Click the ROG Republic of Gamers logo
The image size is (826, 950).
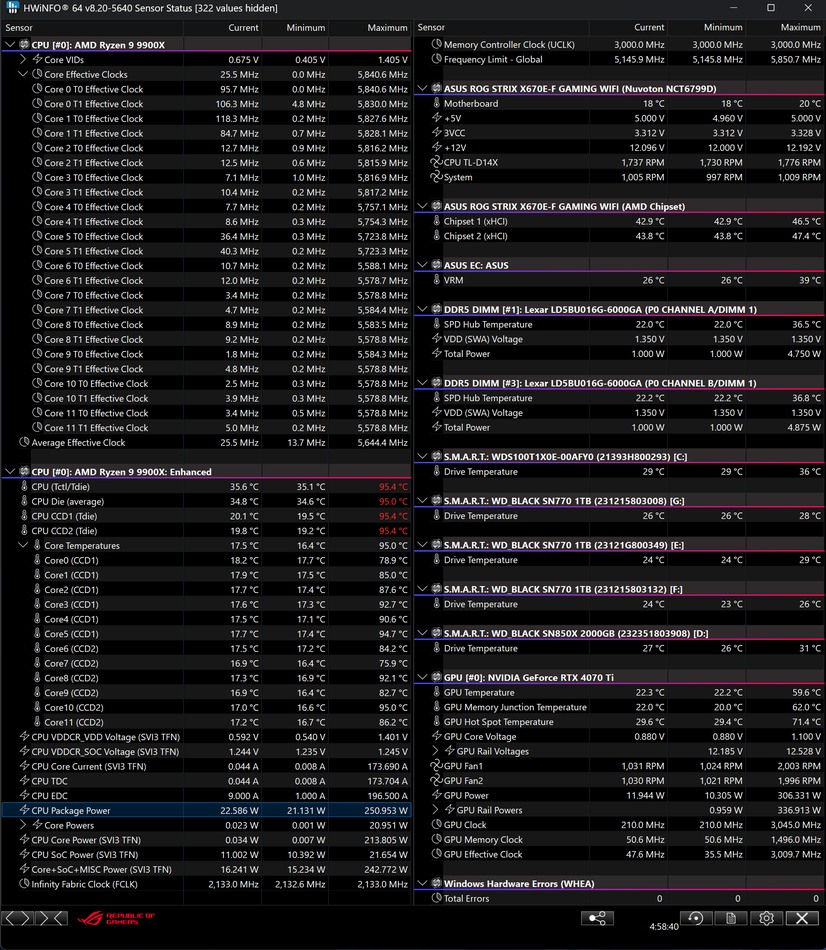click(x=115, y=918)
